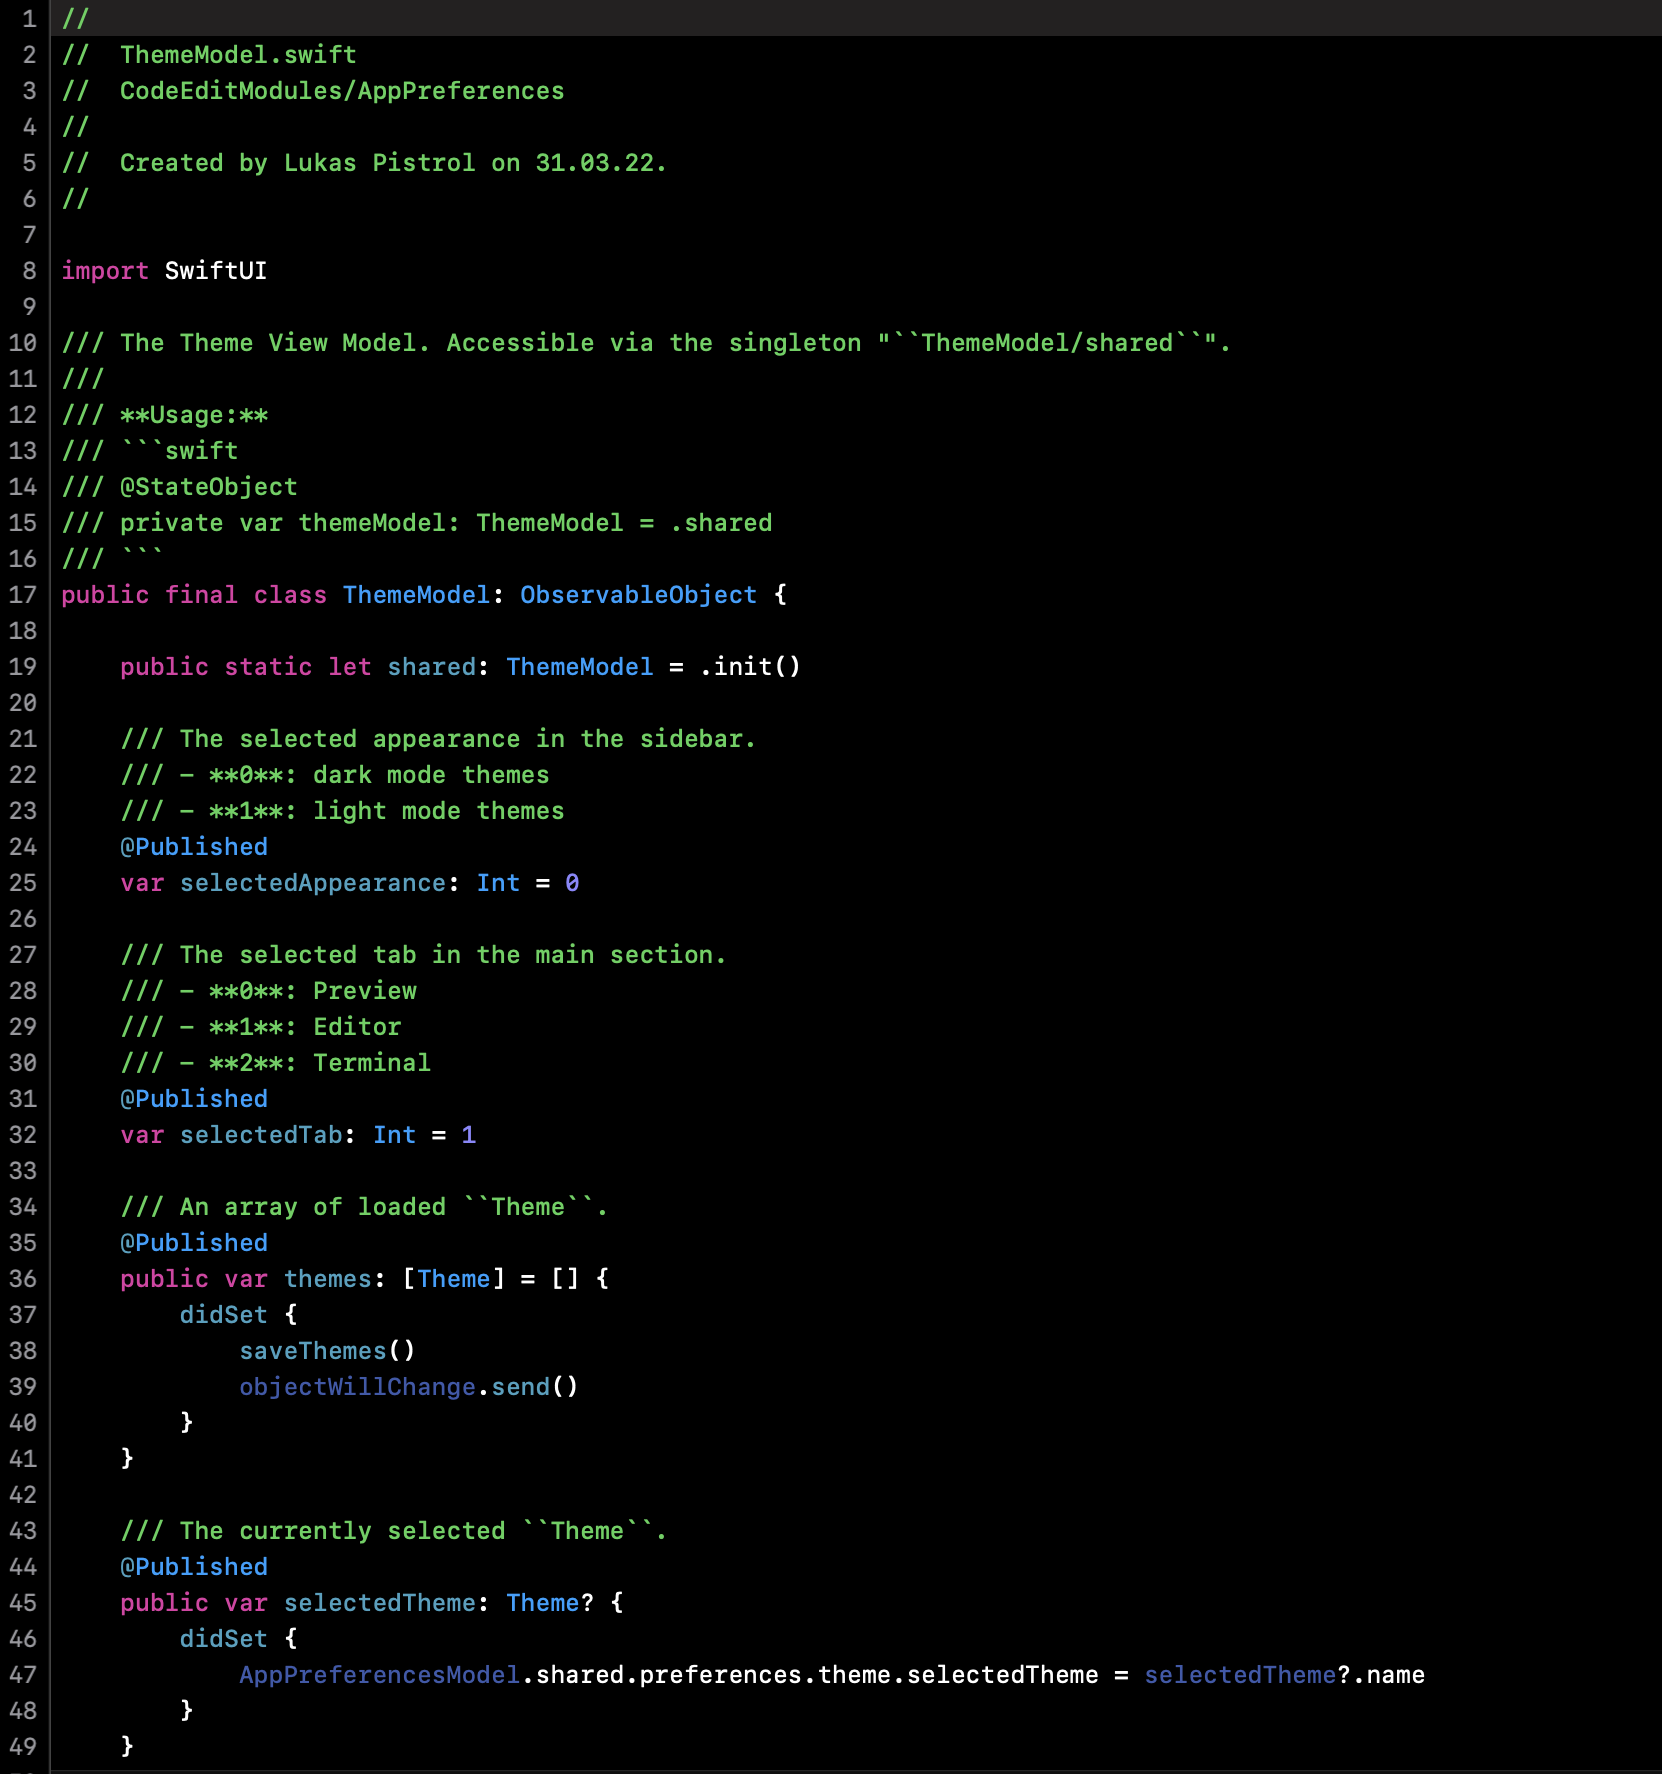Select the selectedTheme property name on line 45
The image size is (1662, 1774).
[378, 1603]
